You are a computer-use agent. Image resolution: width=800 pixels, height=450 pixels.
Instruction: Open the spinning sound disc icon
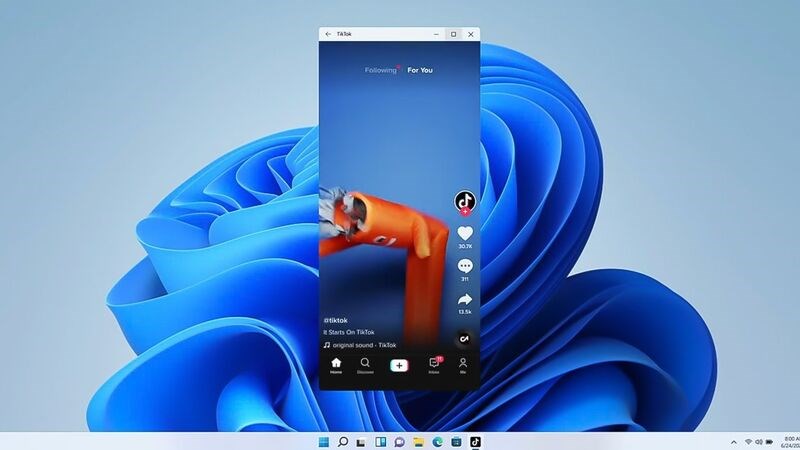(464, 339)
